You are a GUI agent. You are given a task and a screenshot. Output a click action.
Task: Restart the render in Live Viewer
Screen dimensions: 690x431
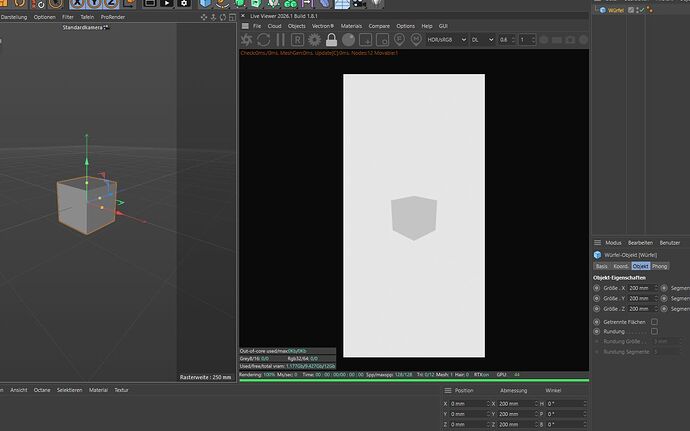[263, 40]
